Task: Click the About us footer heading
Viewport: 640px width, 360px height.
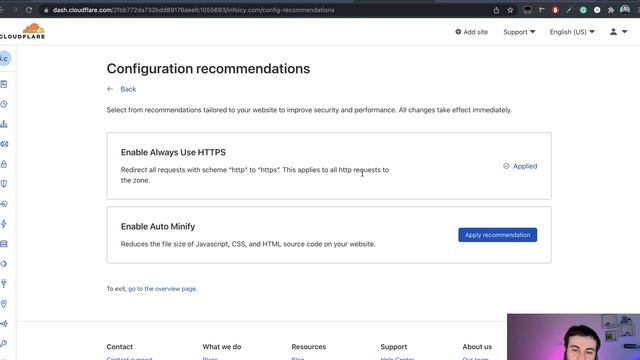Action: (x=477, y=347)
